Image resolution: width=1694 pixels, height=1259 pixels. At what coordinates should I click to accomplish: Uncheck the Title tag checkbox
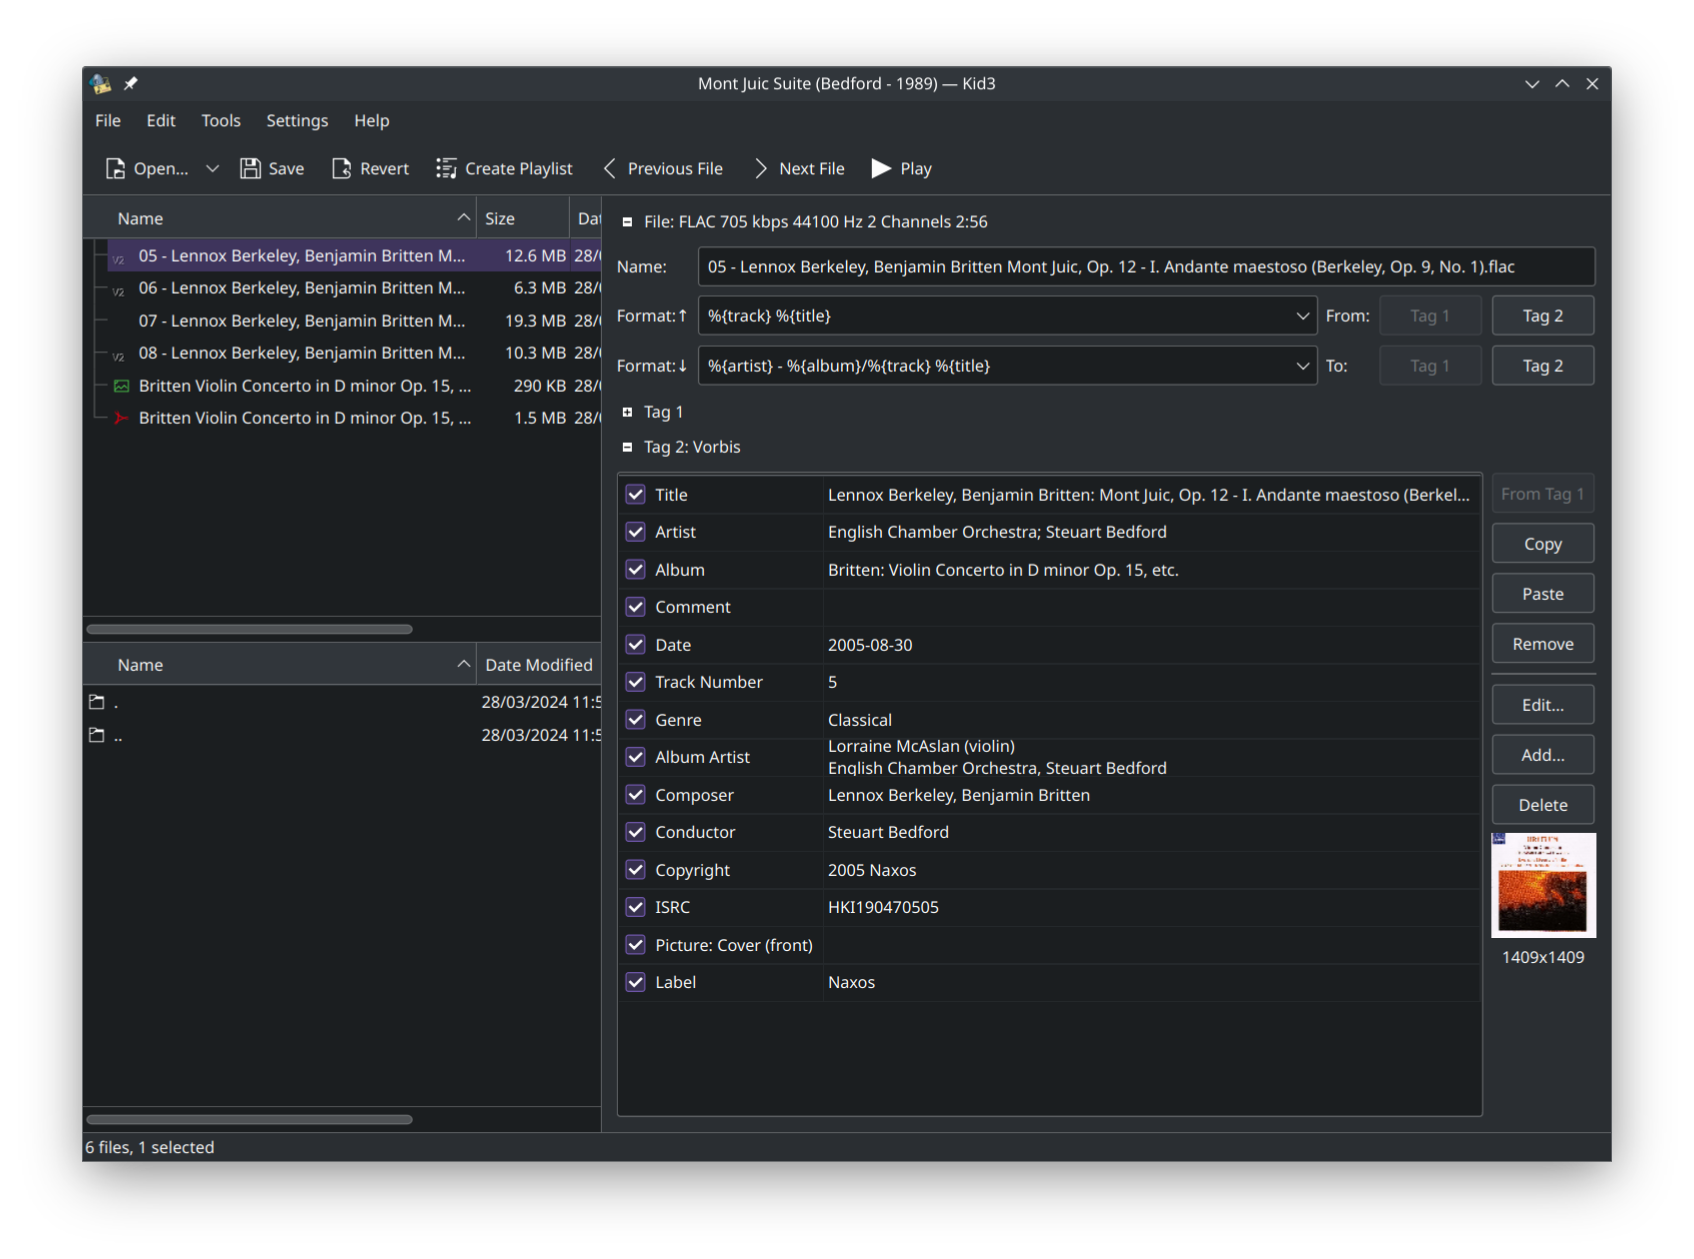636,494
